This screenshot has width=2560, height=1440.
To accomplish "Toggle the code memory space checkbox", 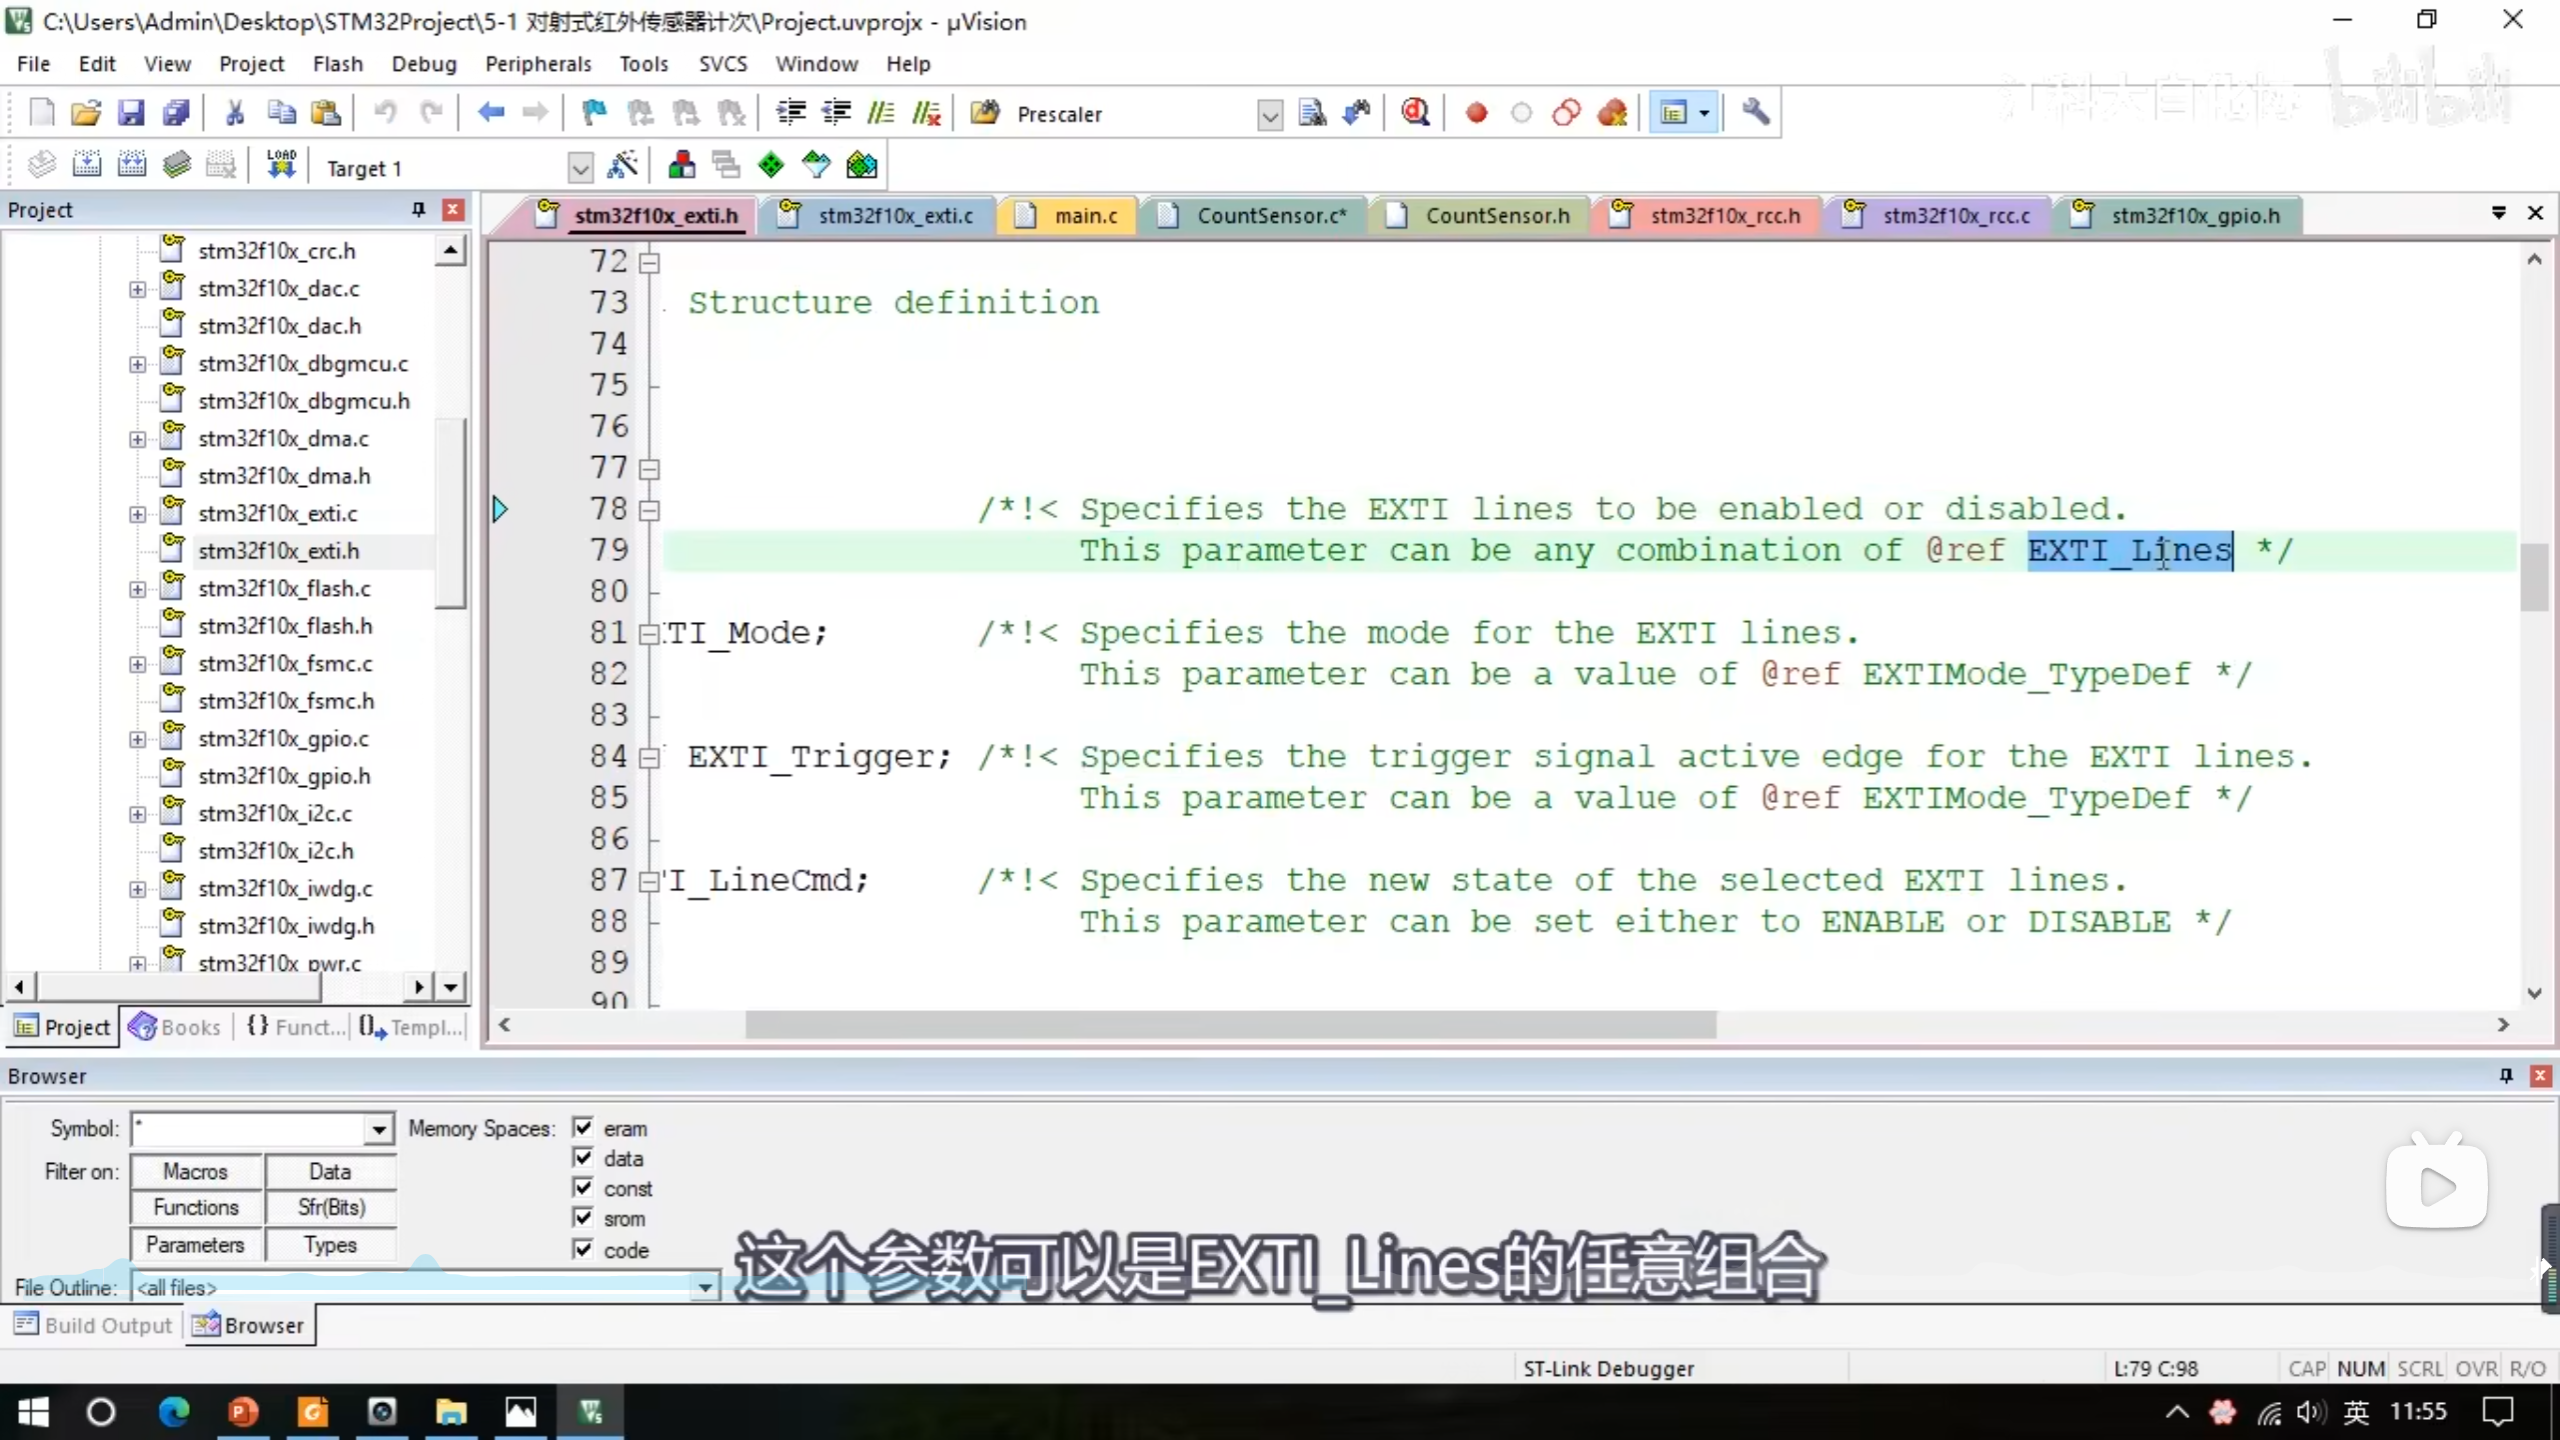I will (583, 1249).
